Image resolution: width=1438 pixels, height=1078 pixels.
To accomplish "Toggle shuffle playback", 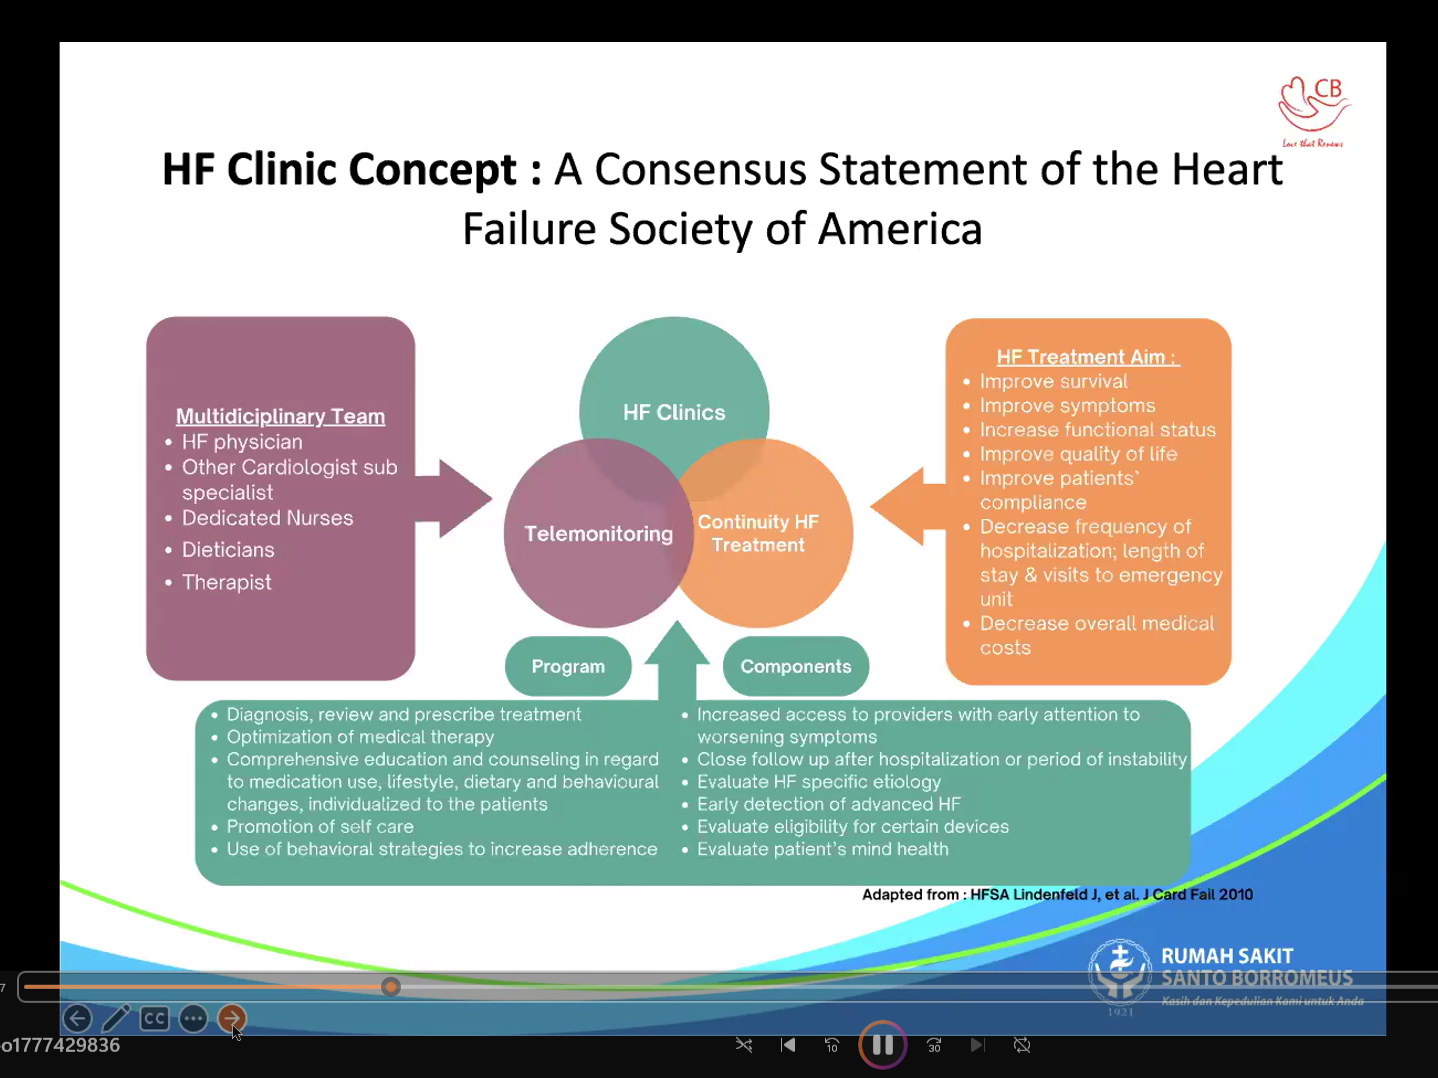I will (x=744, y=1045).
